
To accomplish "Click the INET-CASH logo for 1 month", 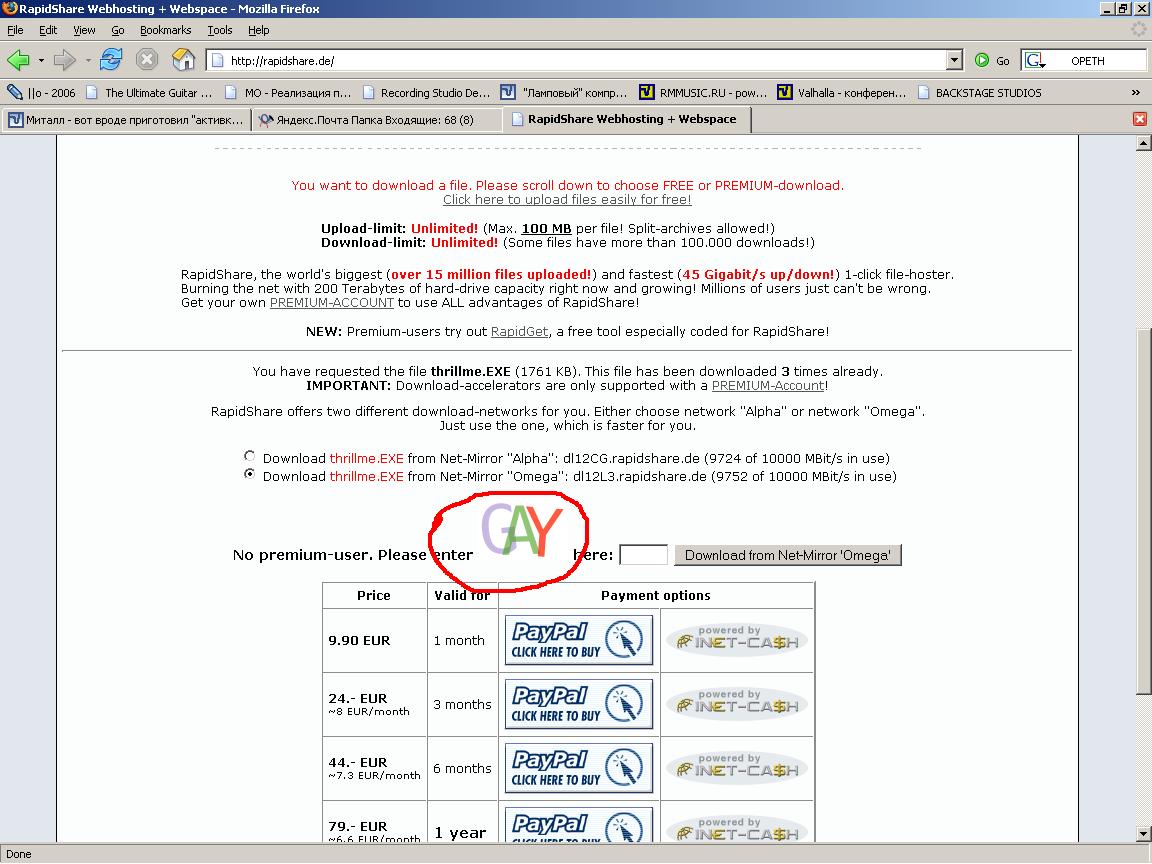I will [737, 640].
